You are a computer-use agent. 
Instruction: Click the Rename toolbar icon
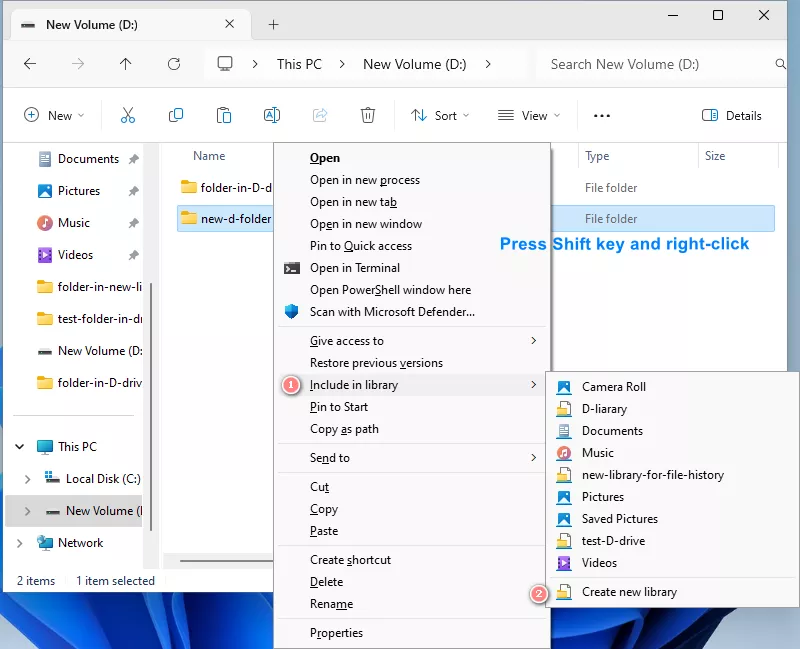[271, 115]
